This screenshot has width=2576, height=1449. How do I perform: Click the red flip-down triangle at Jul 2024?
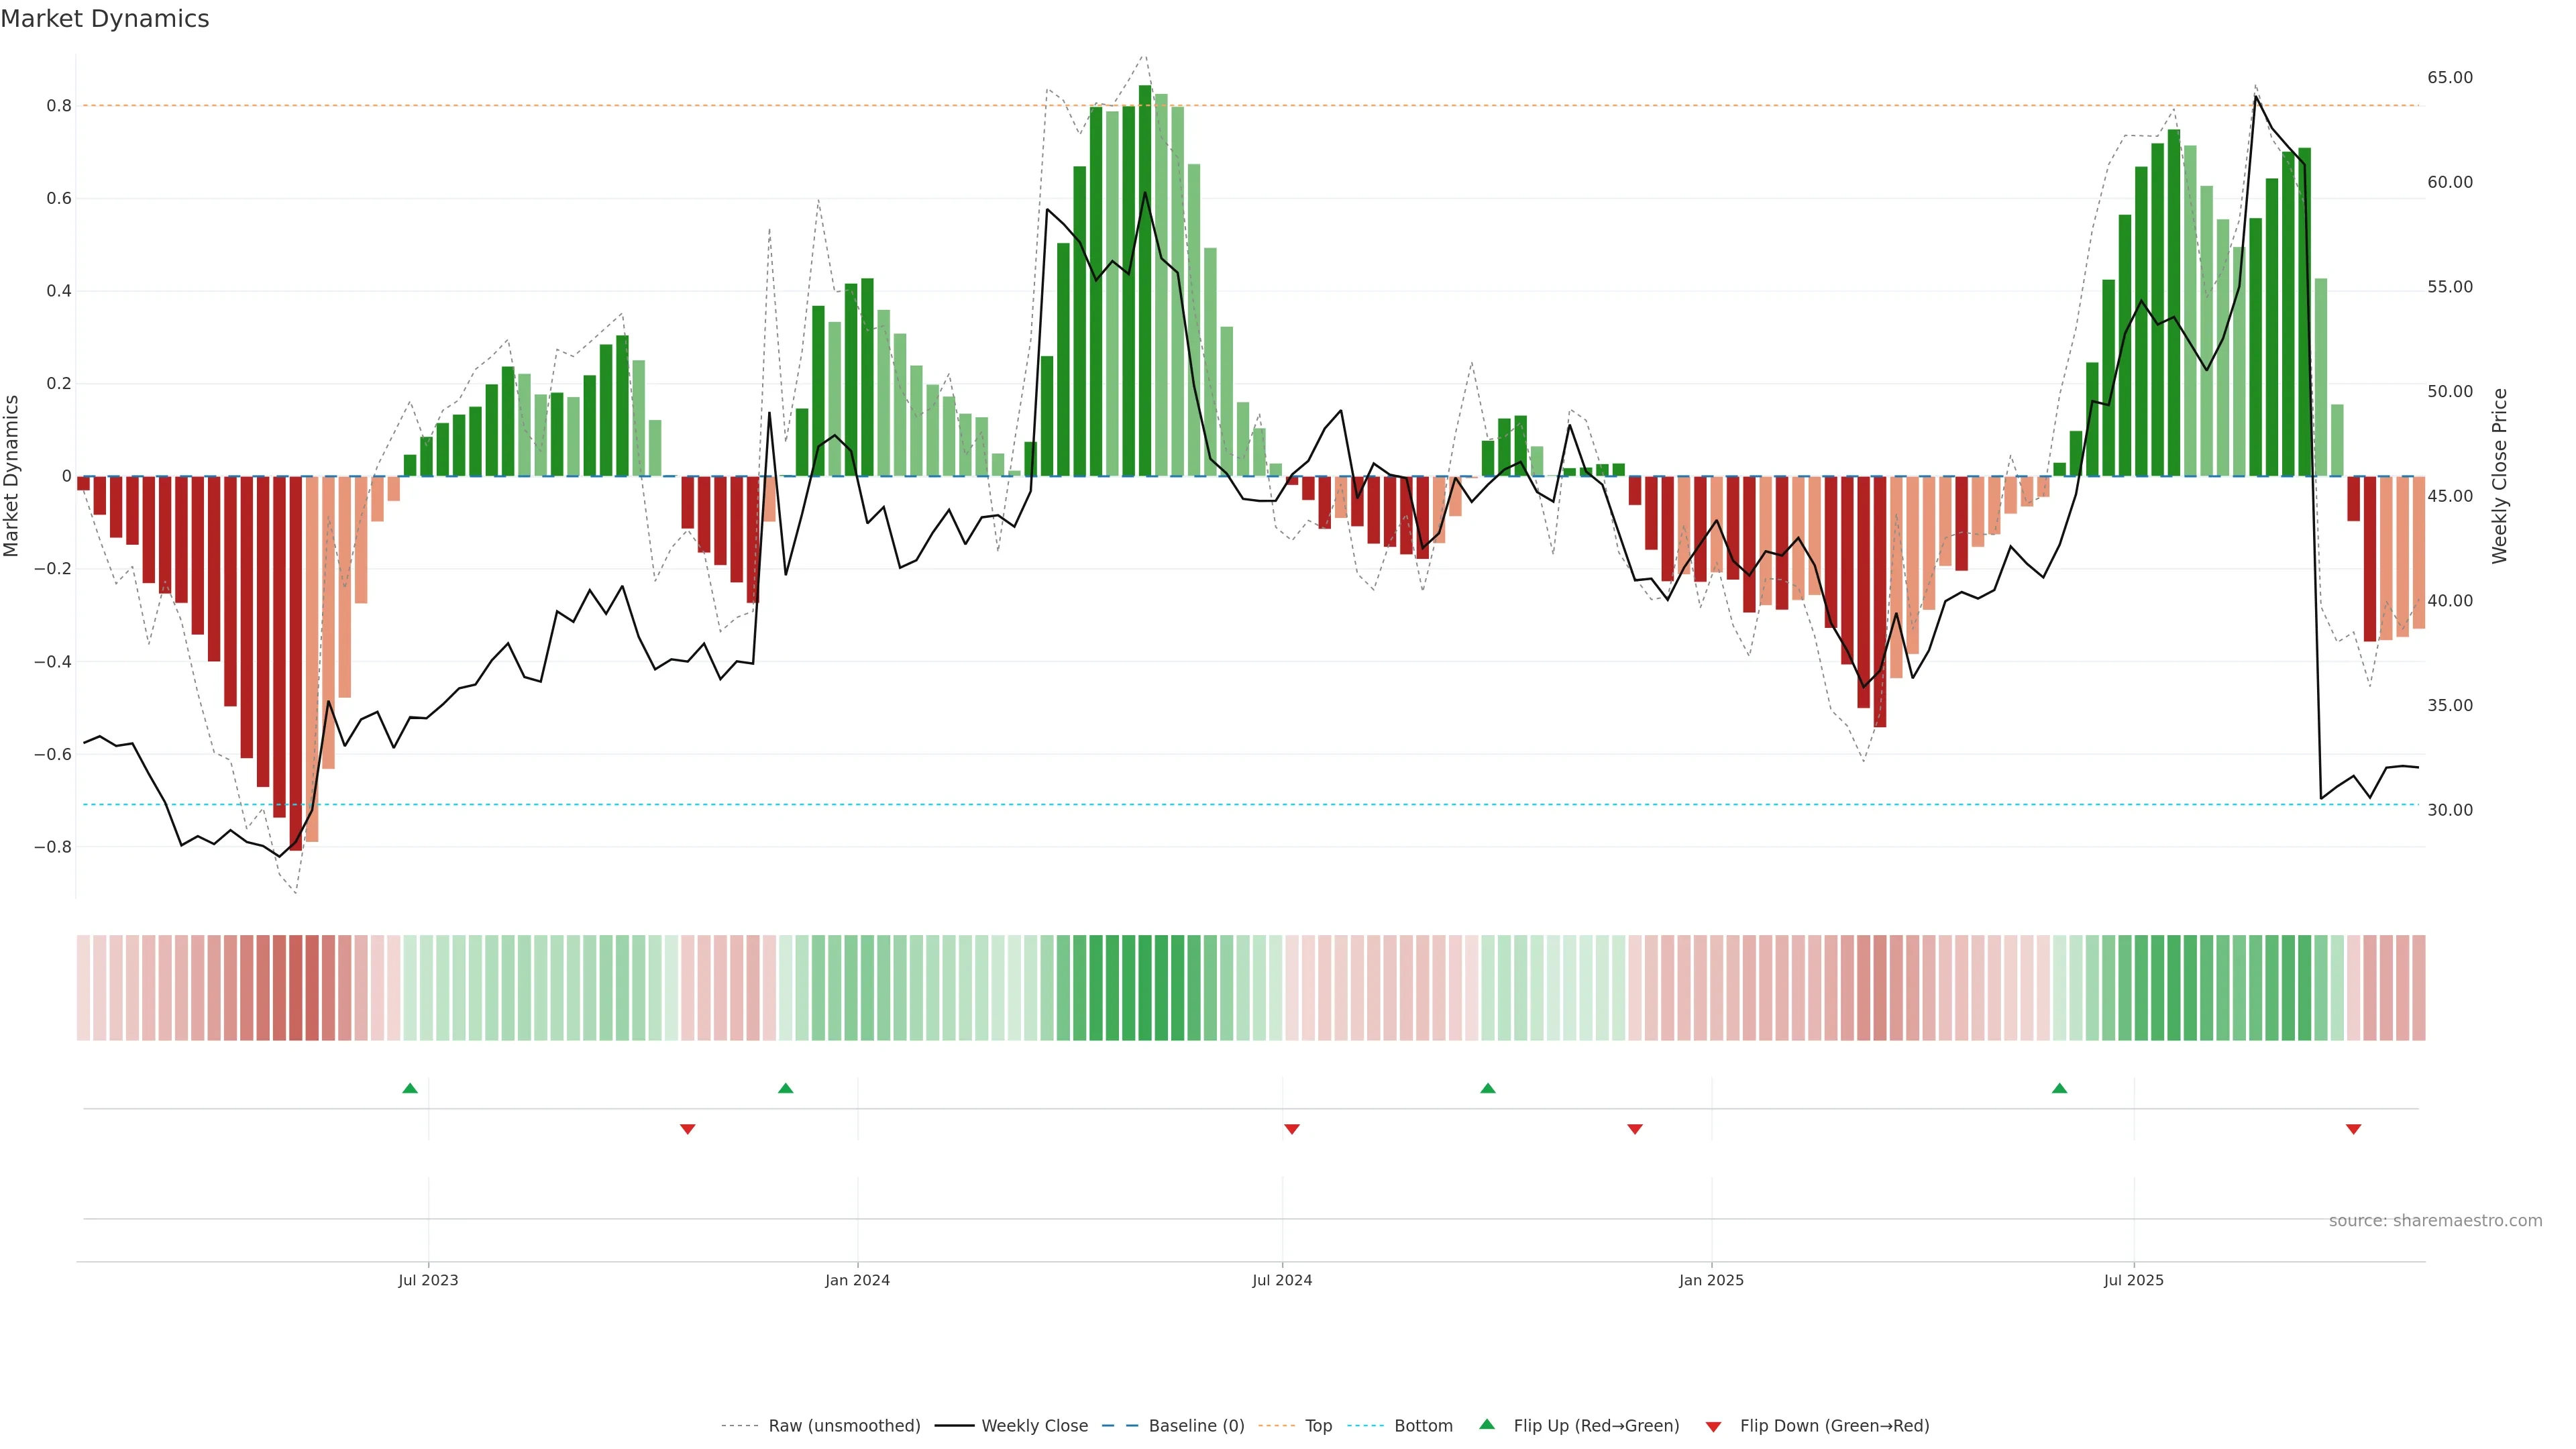point(1291,1129)
